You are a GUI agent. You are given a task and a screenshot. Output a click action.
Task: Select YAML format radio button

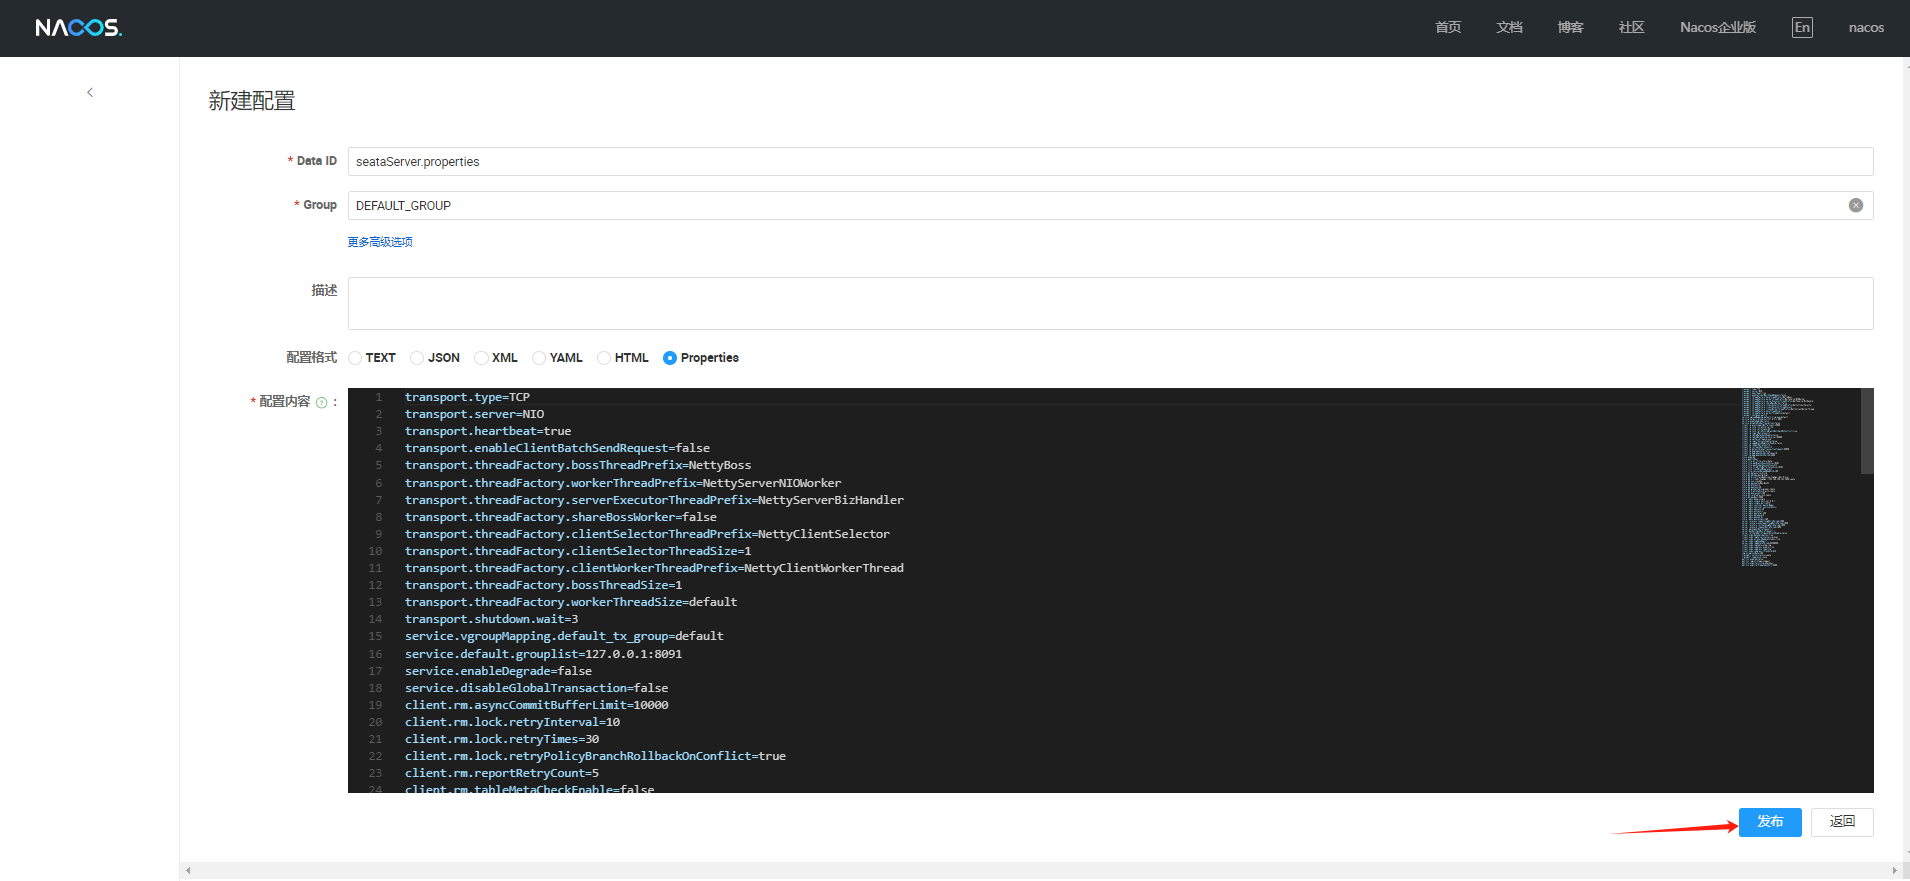(539, 358)
